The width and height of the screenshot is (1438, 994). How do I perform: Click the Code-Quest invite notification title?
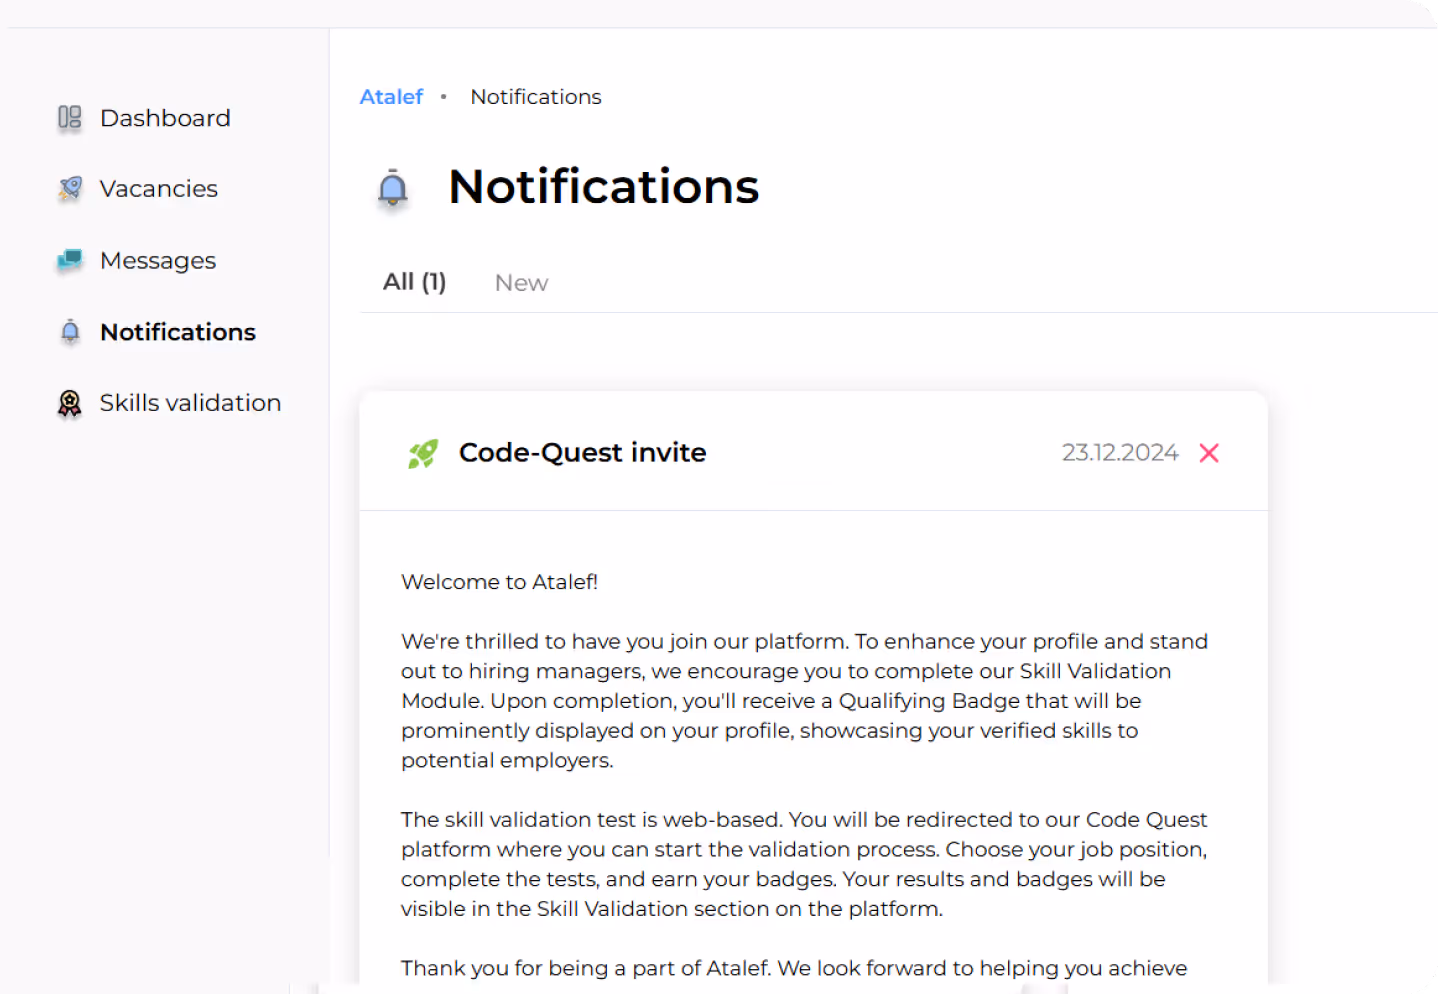point(582,452)
